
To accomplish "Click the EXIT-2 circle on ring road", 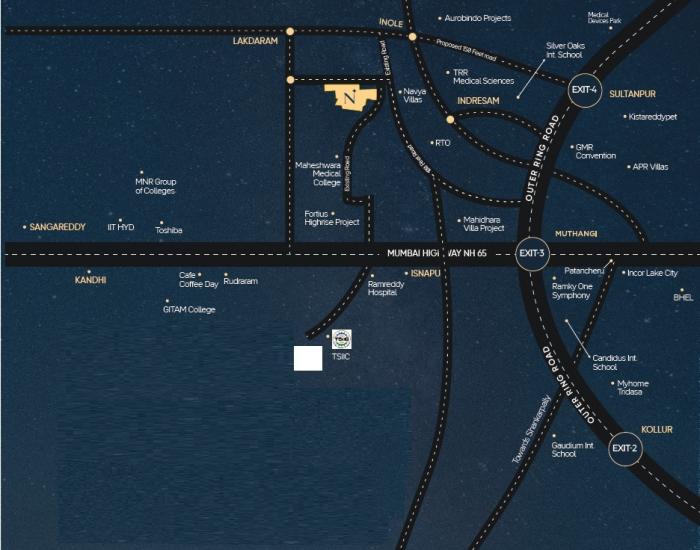I will [625, 448].
